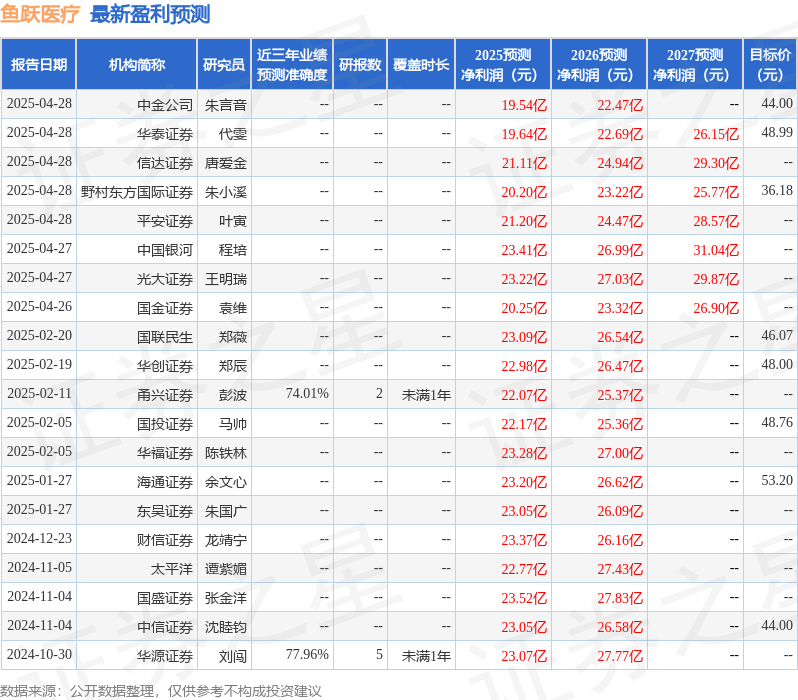
Task: Click target price 36.18
Action: (x=777, y=190)
